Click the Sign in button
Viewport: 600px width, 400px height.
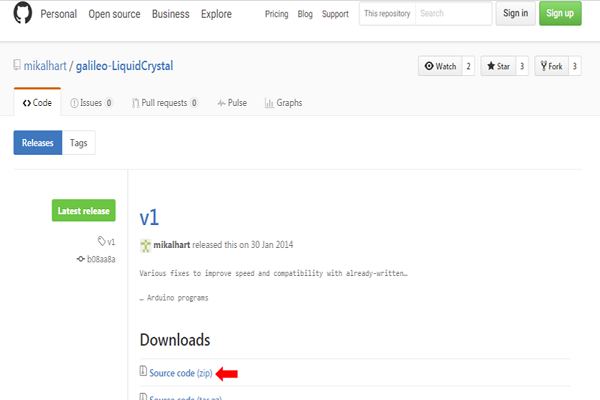tap(515, 13)
